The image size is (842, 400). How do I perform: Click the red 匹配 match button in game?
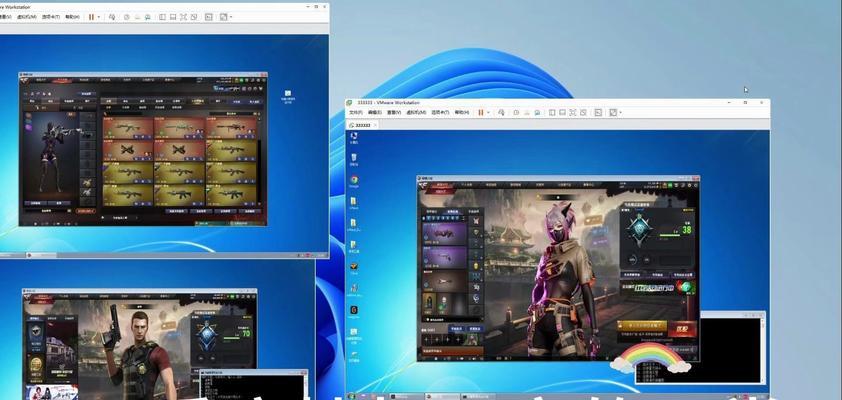coord(682,329)
